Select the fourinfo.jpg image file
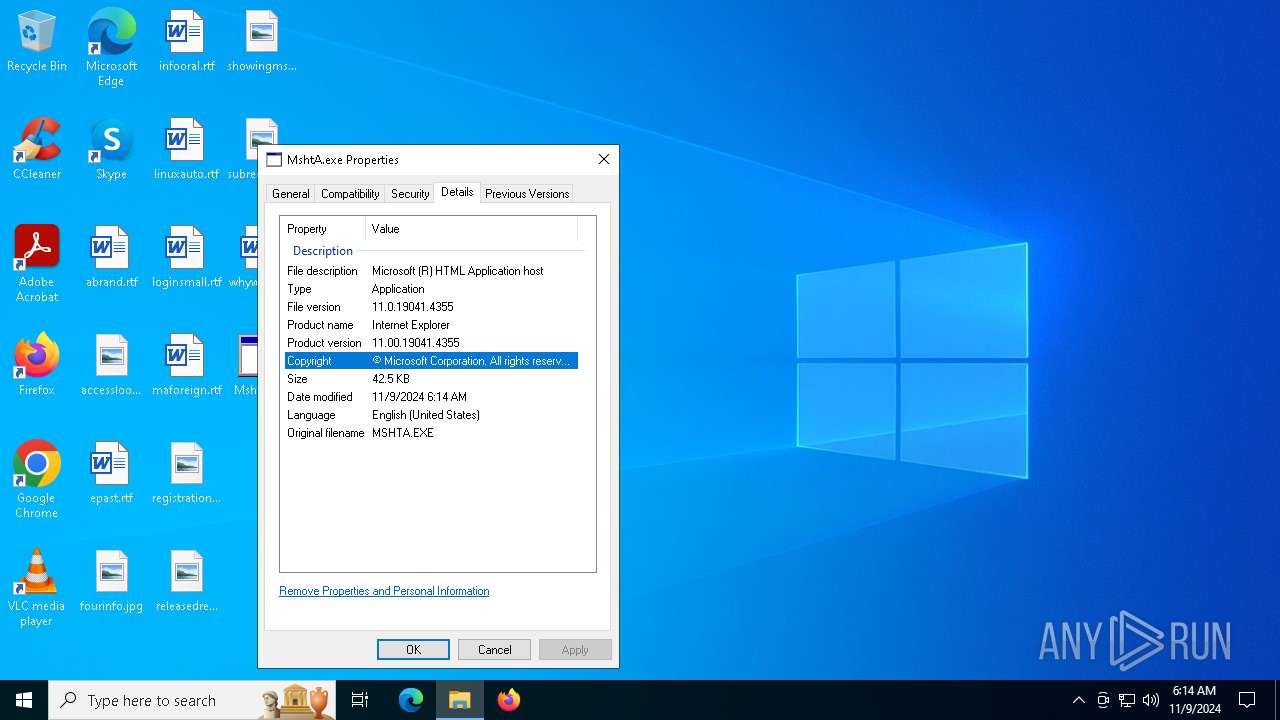 click(111, 582)
